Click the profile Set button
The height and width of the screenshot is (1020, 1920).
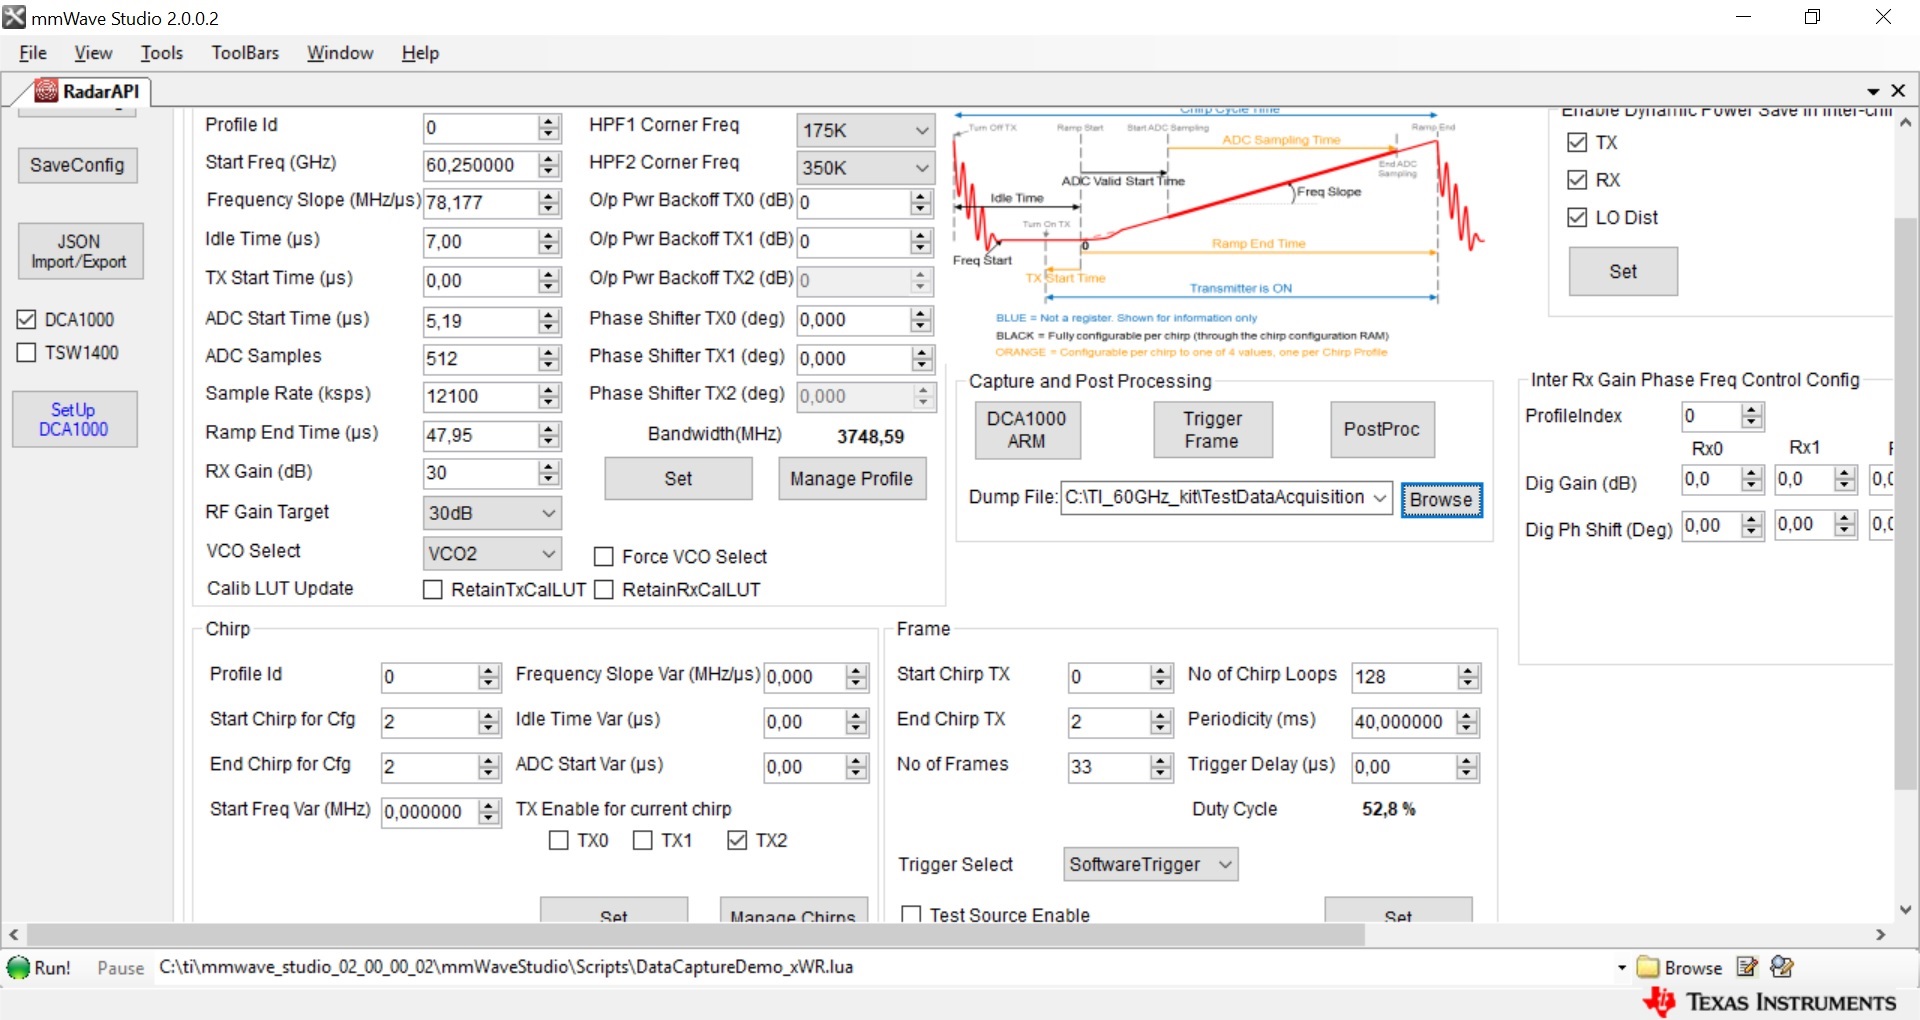point(678,479)
